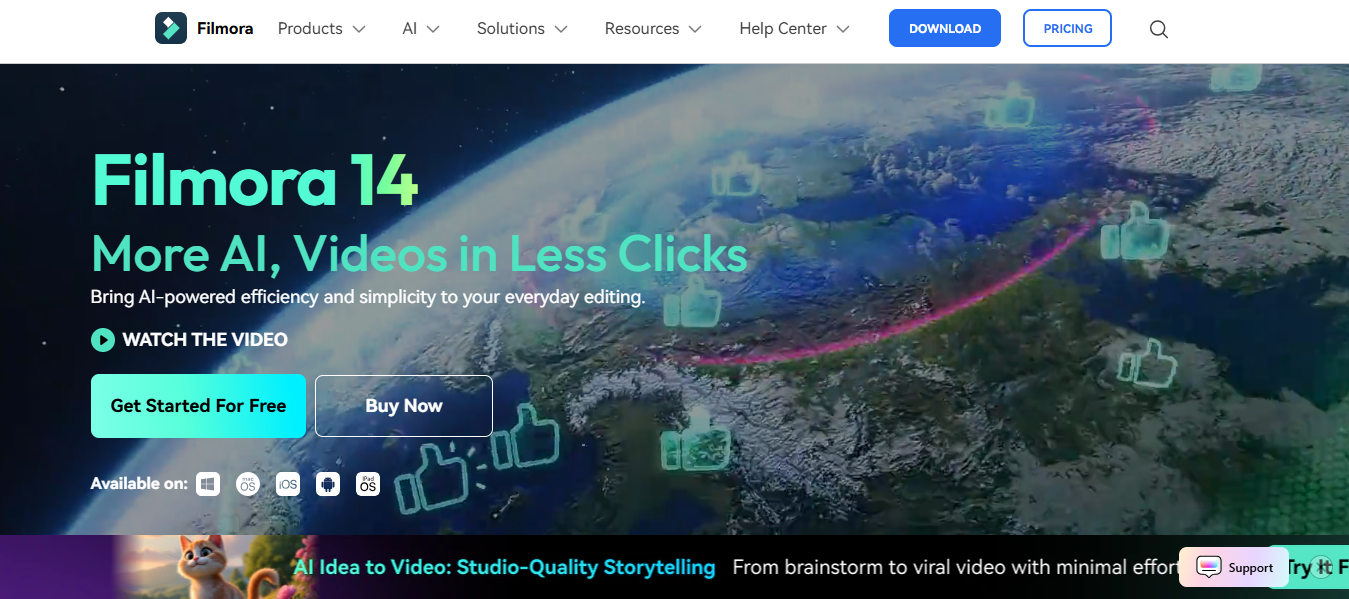
Task: Click the 'Filmora 14' headline
Action: [x=255, y=181]
